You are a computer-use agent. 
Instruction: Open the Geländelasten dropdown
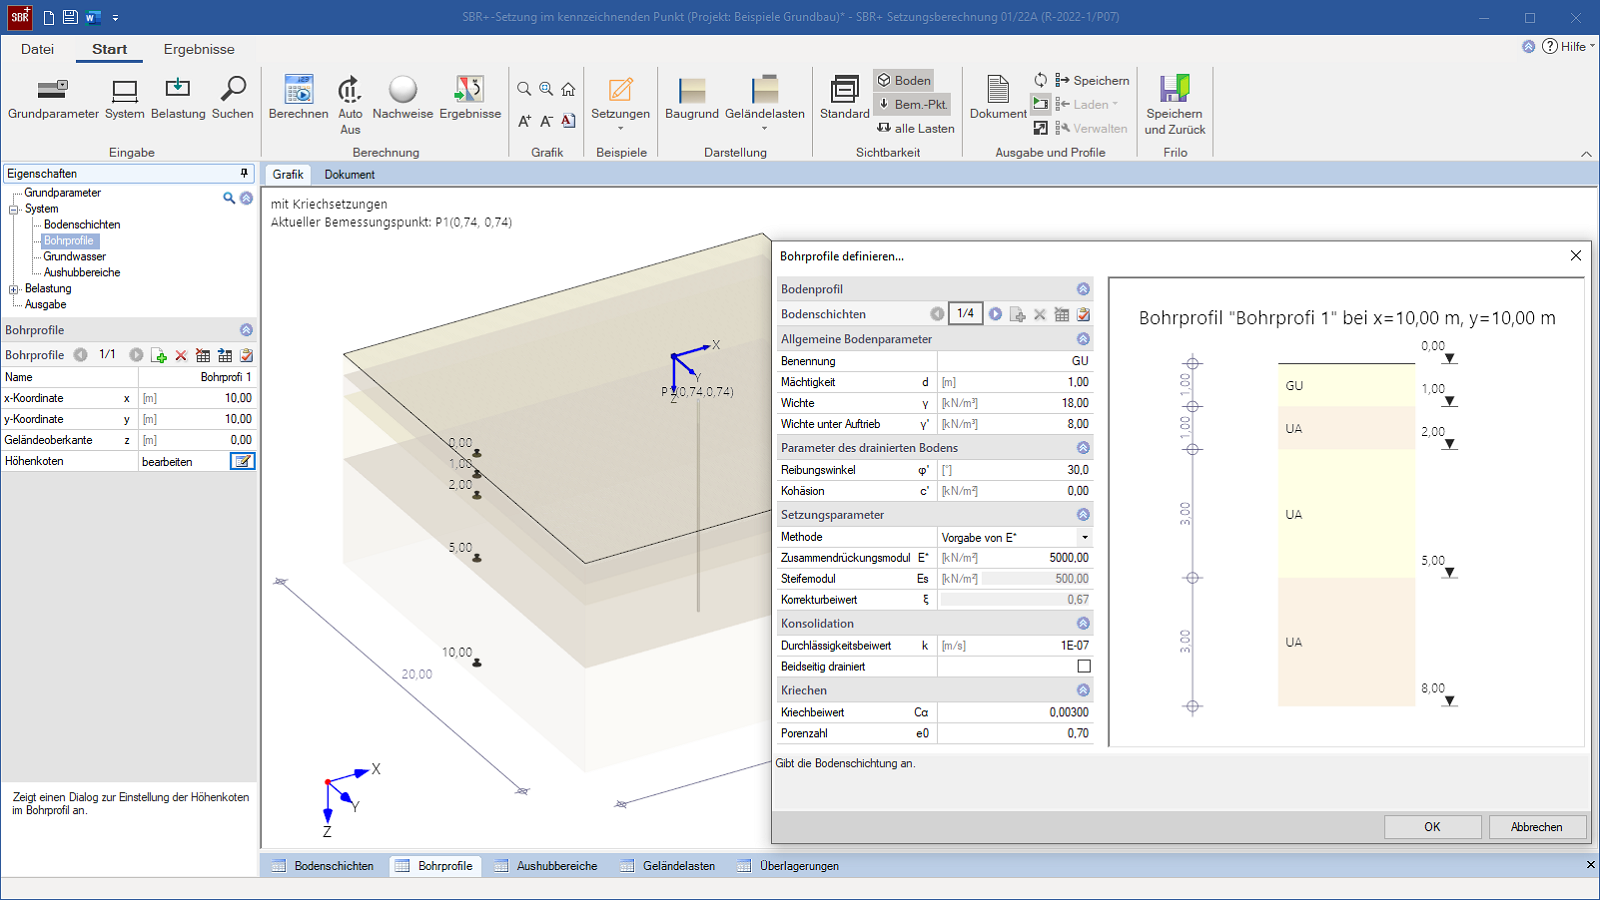click(x=765, y=104)
